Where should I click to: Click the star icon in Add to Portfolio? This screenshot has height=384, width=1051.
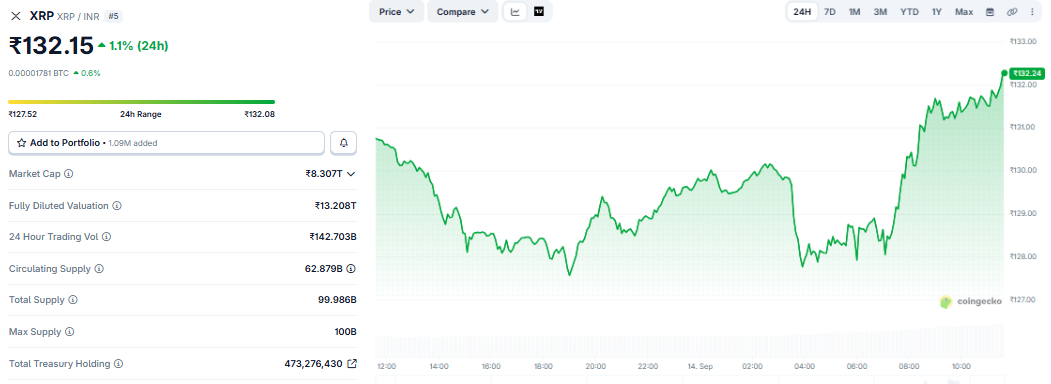click(21, 143)
